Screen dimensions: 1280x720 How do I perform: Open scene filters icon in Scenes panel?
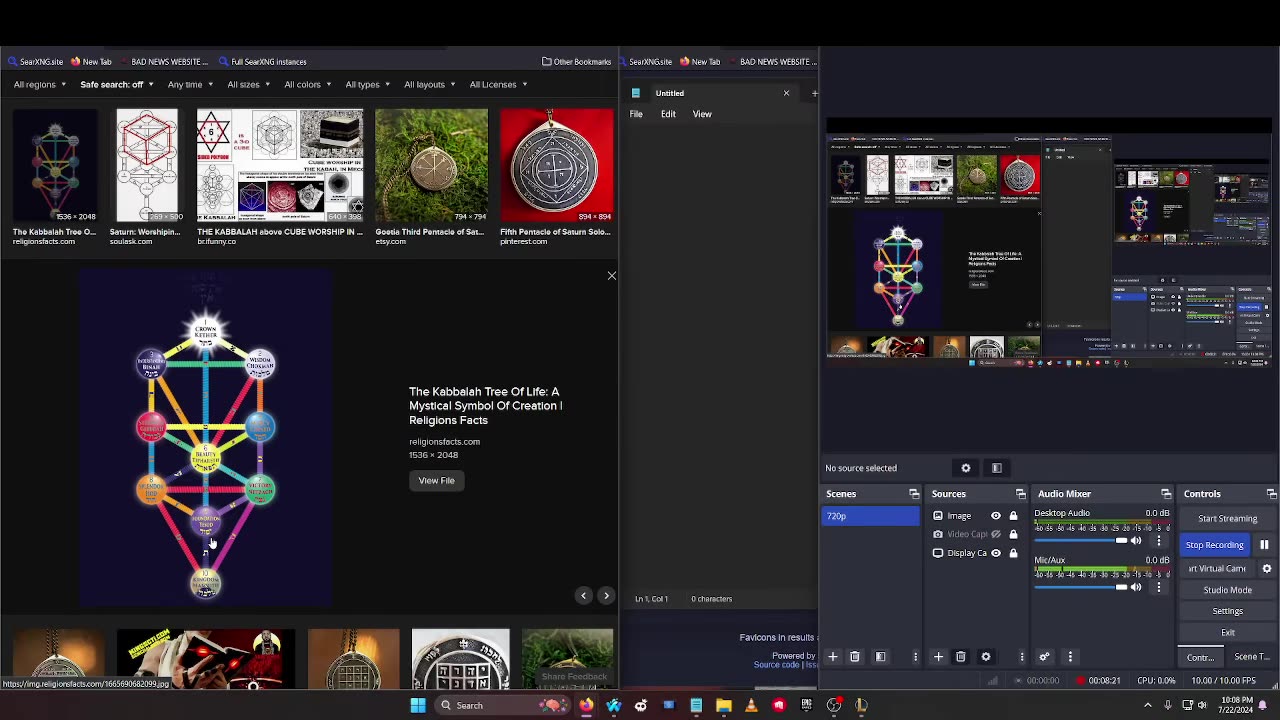coord(881,657)
